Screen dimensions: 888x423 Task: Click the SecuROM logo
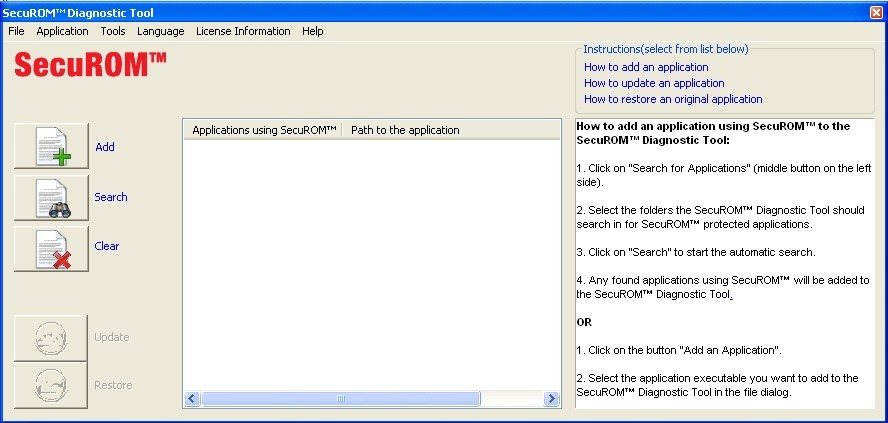(x=91, y=65)
